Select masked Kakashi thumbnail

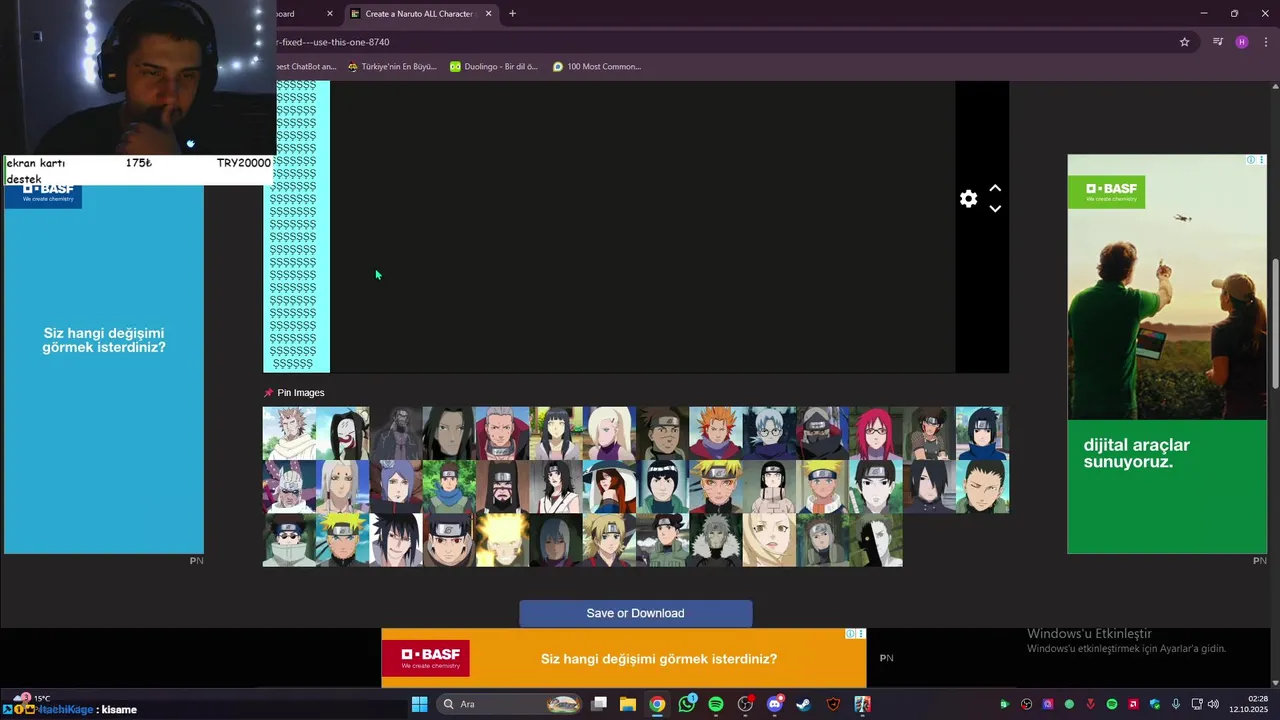(x=822, y=433)
